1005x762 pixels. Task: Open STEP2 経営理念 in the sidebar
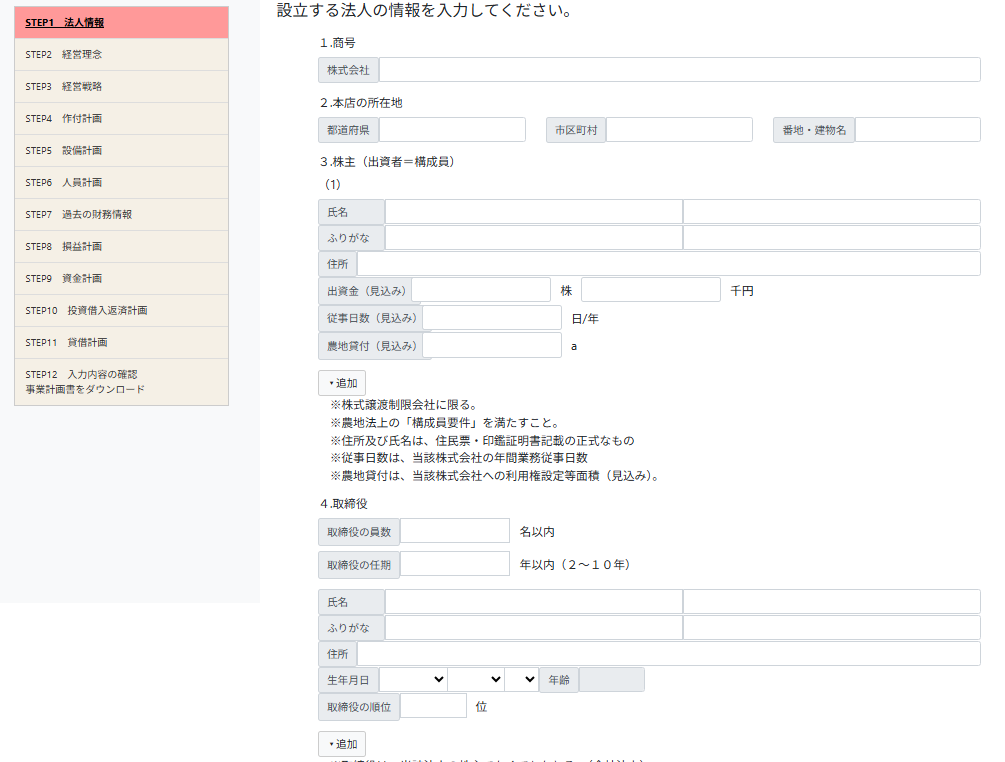point(64,54)
